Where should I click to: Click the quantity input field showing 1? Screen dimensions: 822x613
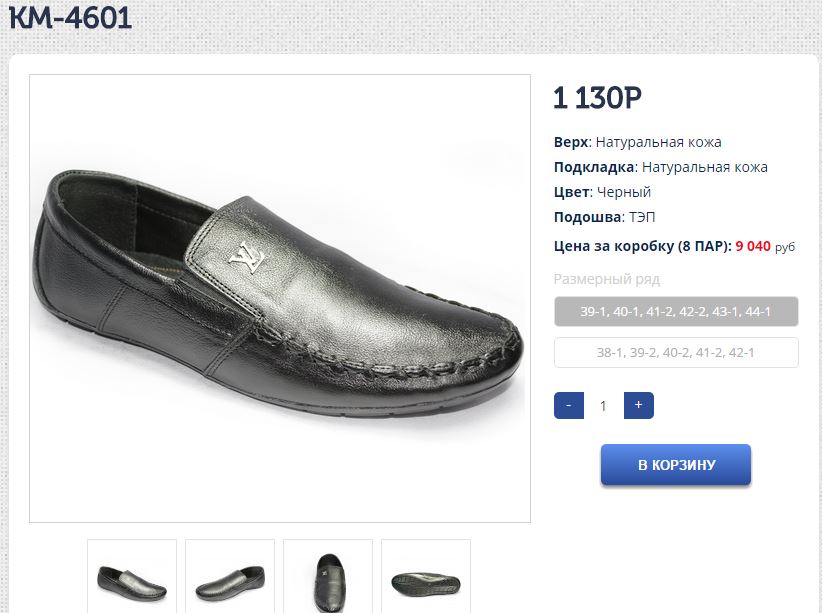[603, 405]
